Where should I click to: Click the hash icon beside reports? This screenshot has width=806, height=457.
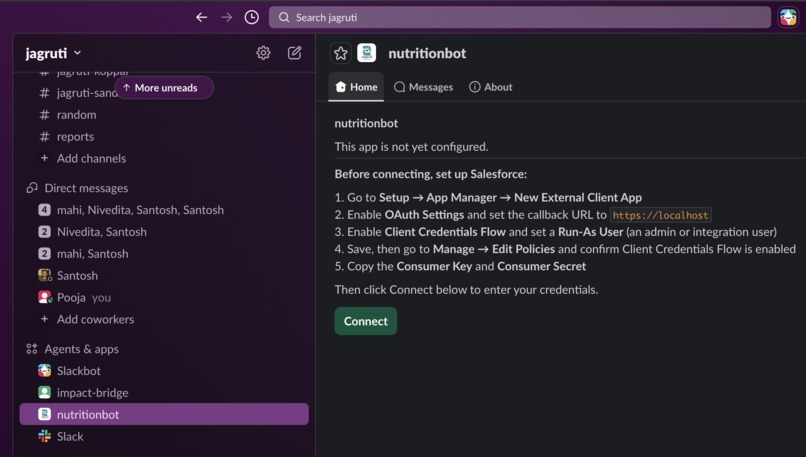pyautogui.click(x=45, y=137)
